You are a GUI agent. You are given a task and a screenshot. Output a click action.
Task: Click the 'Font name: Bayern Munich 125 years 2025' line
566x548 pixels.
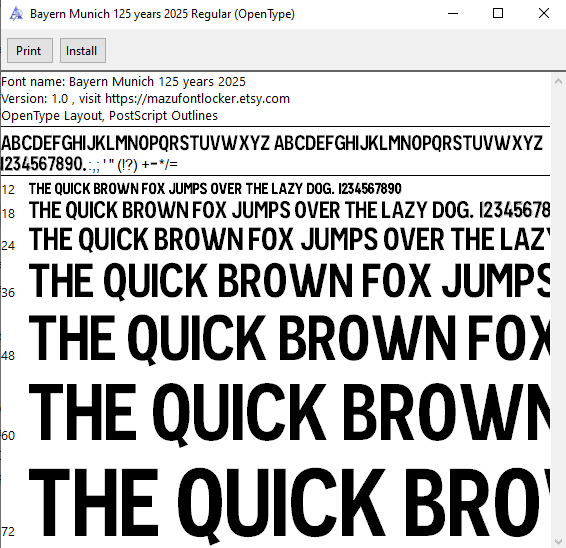click(123, 82)
